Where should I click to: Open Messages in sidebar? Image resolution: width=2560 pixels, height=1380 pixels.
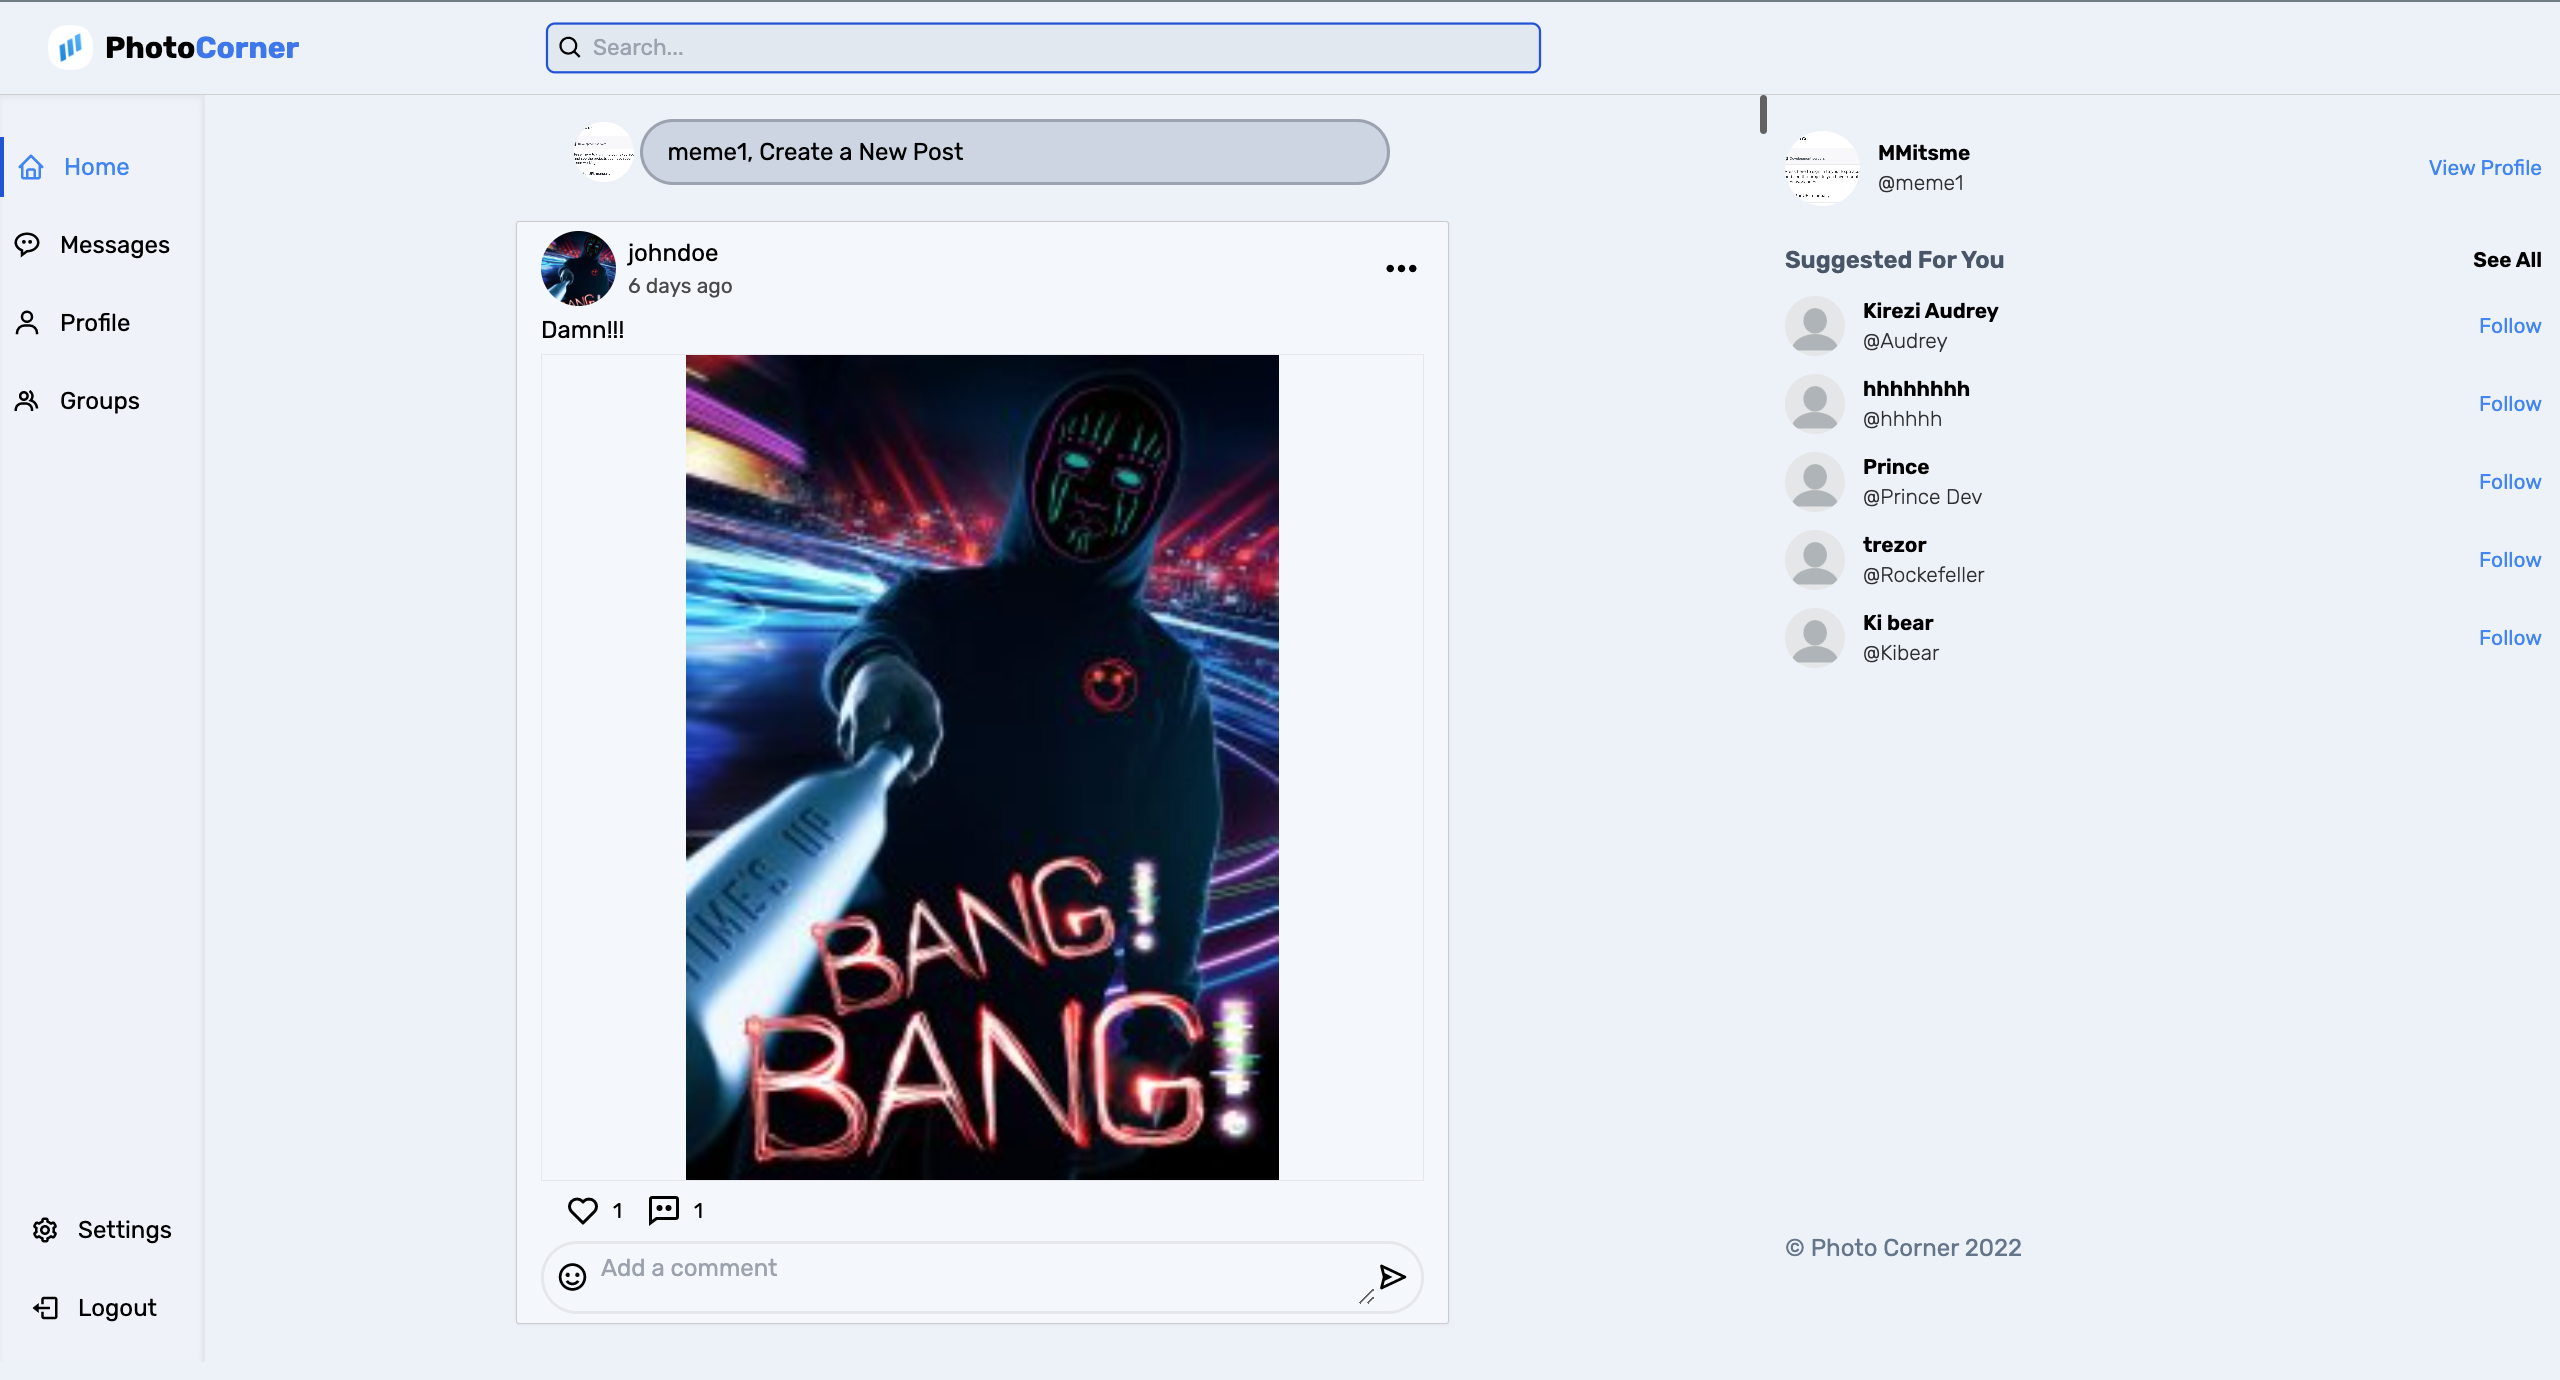pyautogui.click(x=114, y=244)
